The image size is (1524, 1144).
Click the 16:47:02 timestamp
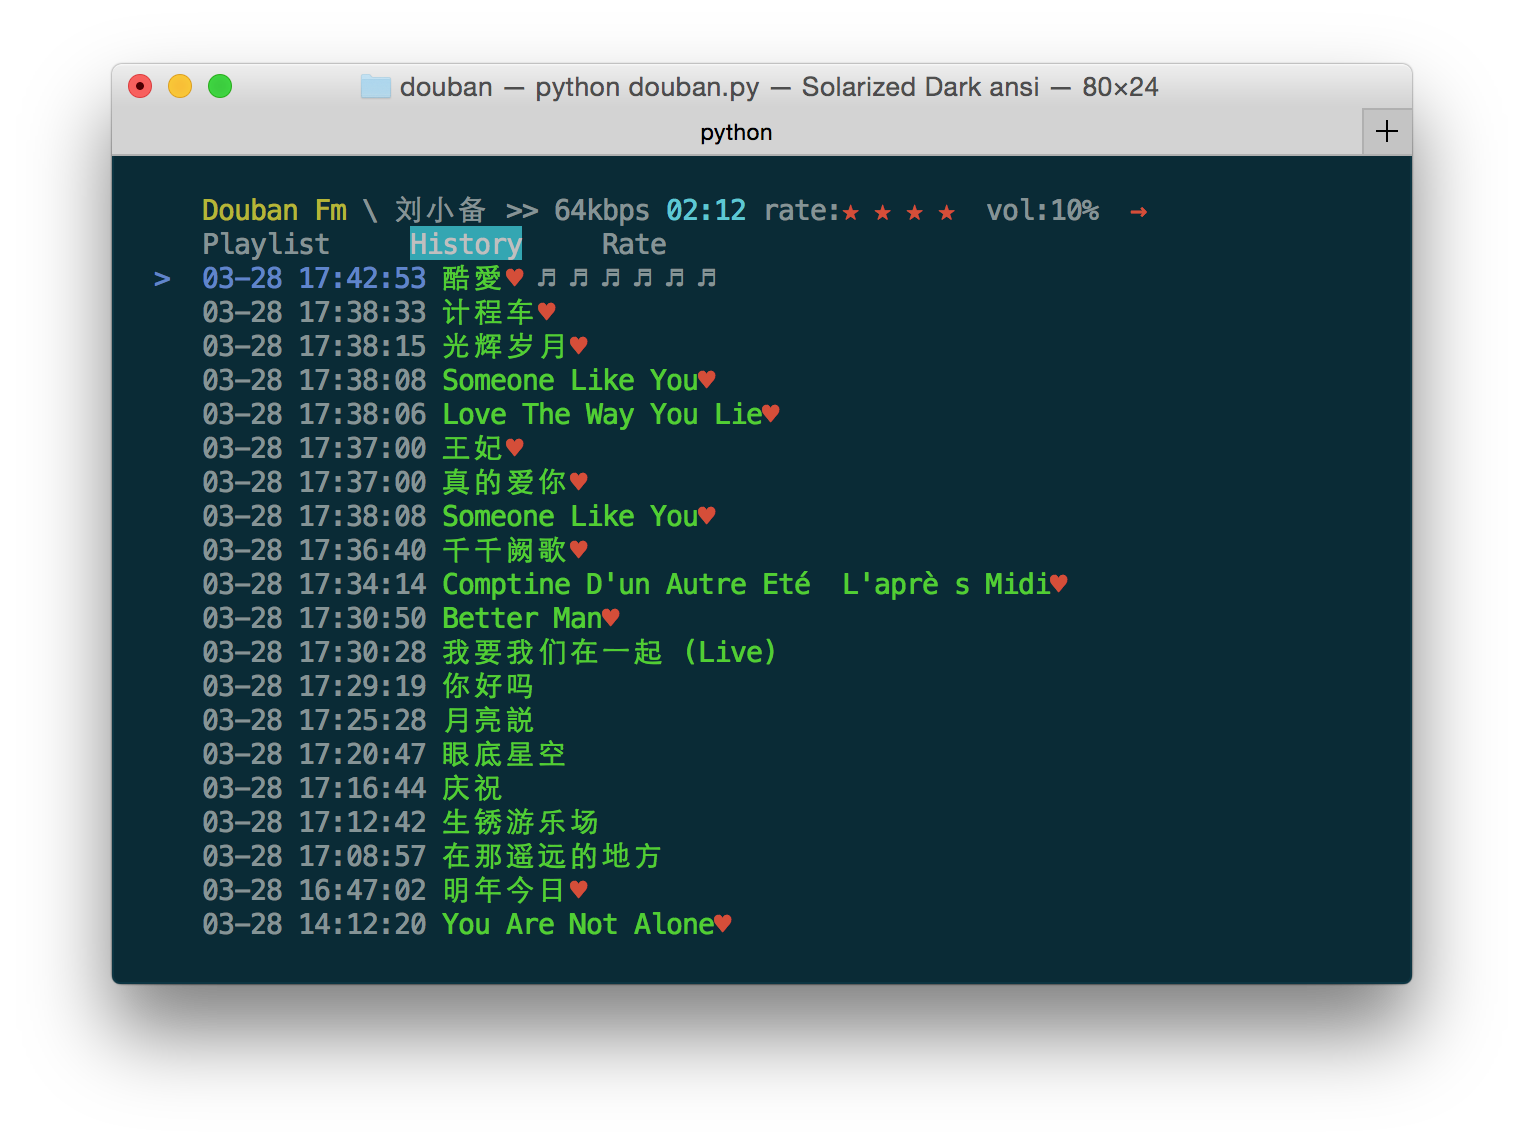(x=362, y=890)
